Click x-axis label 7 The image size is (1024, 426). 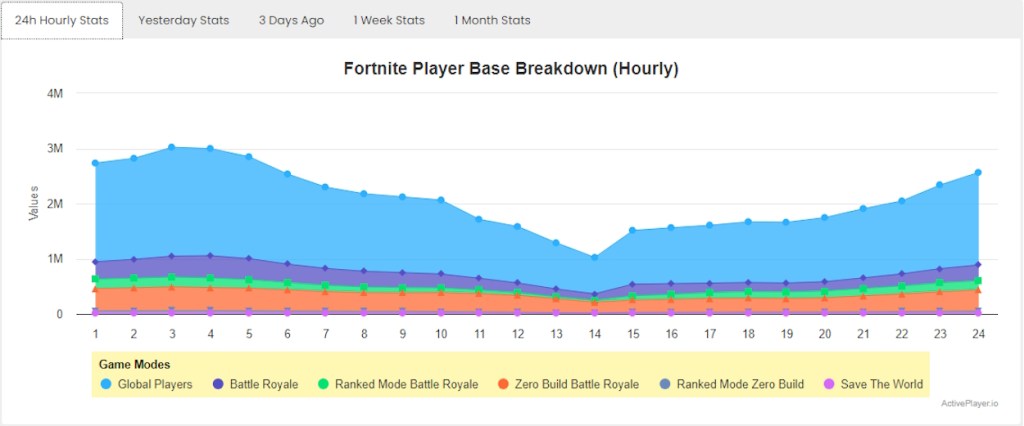coord(326,334)
